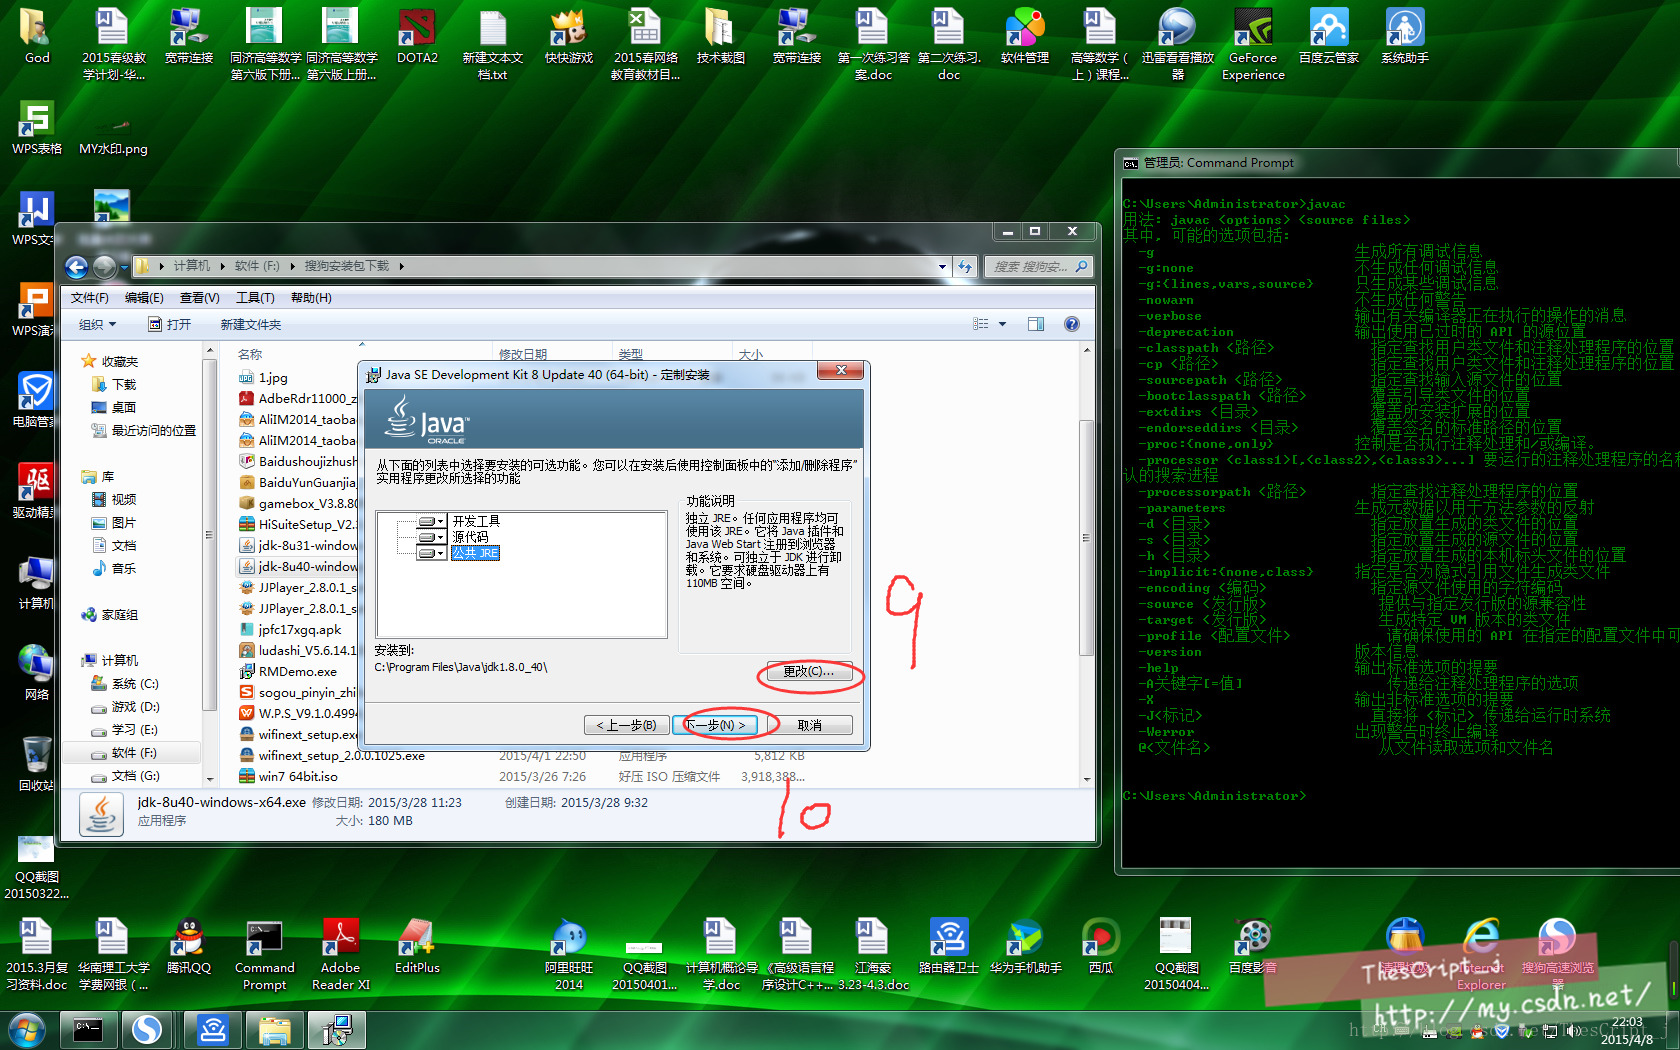Open the 西瓜 desktop shortcut
The width and height of the screenshot is (1680, 1050).
[x=1101, y=946]
